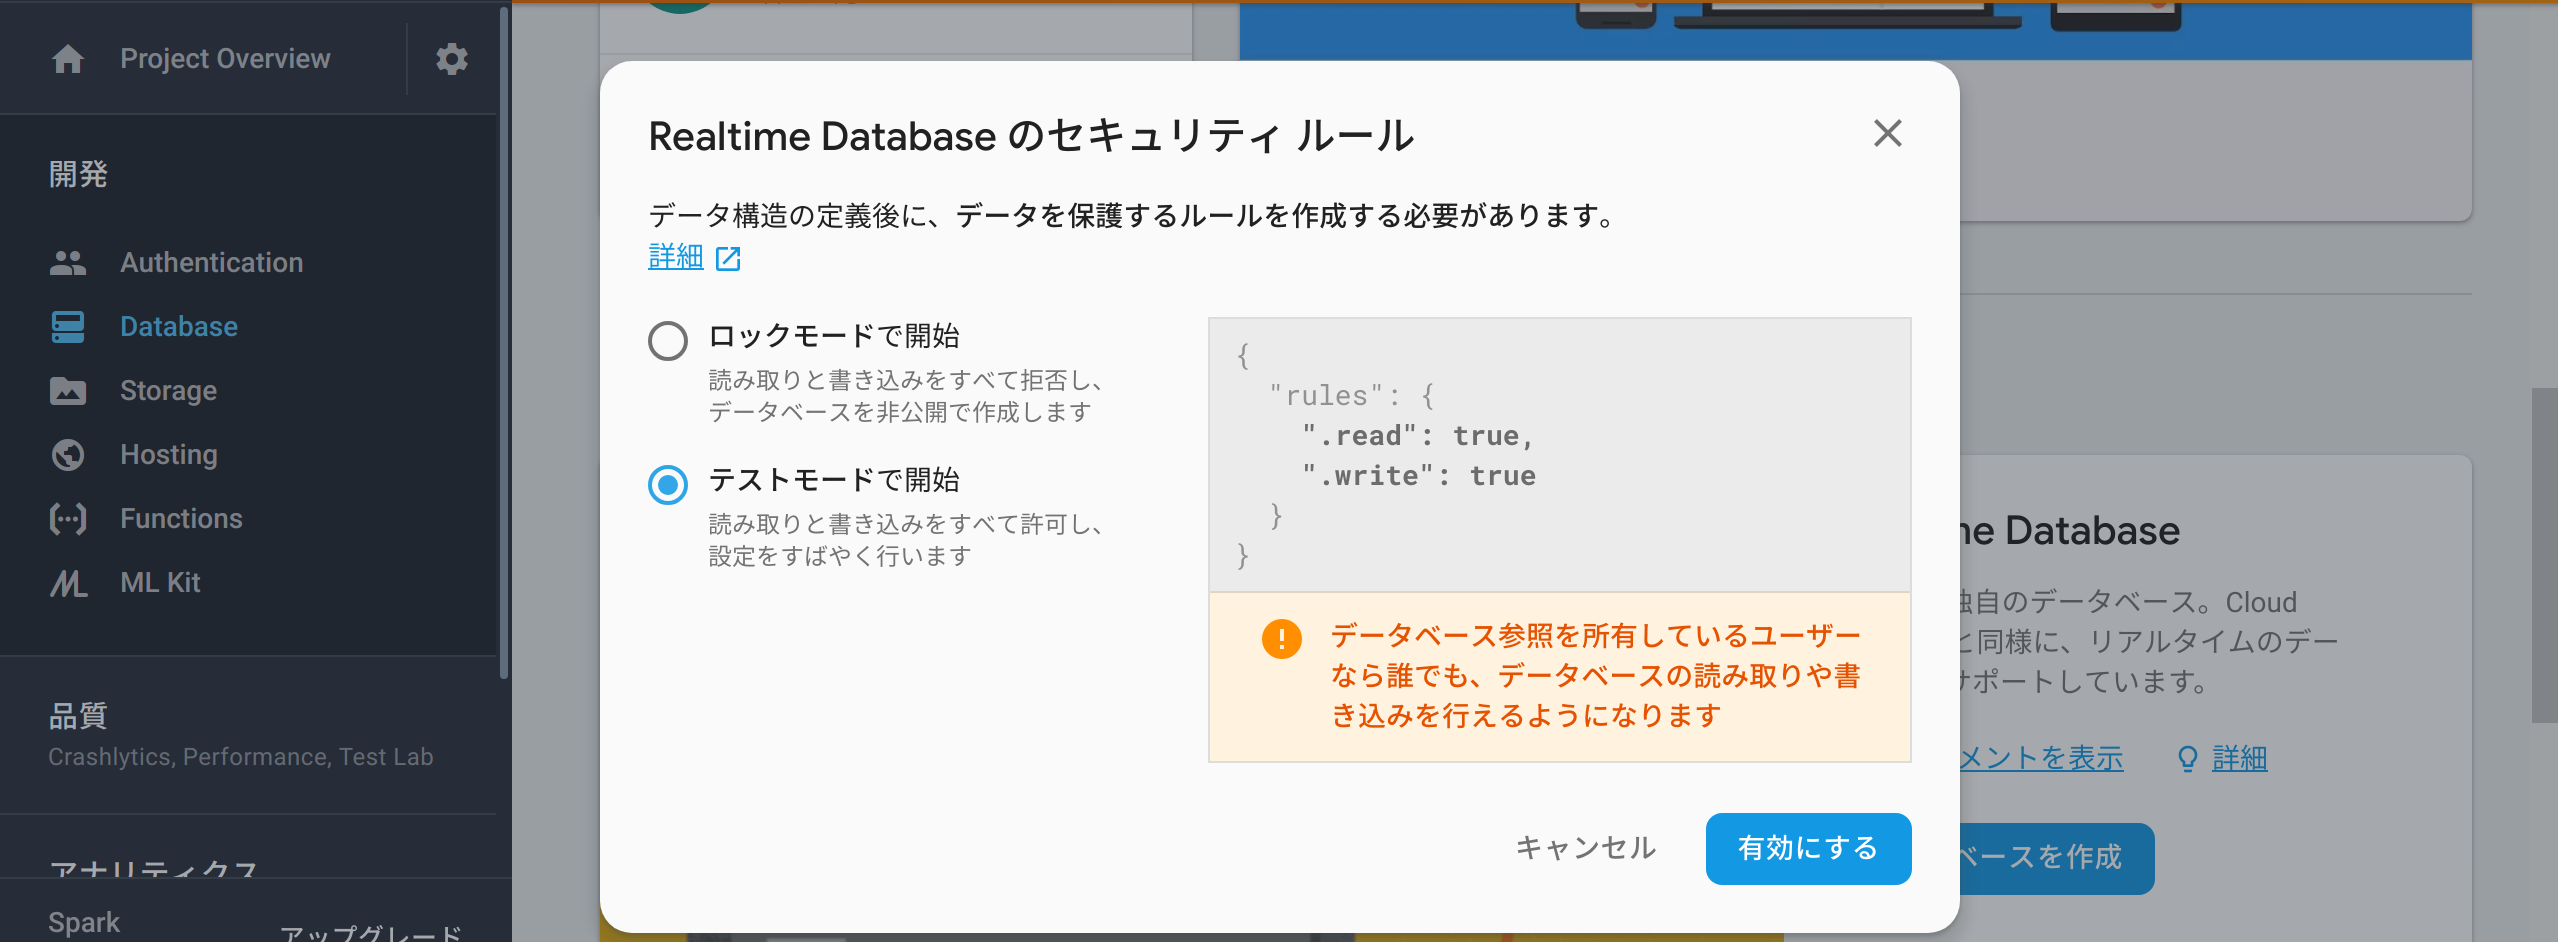The width and height of the screenshot is (2558, 942).
Task: Click the ".read": true line
Action: click(x=1417, y=436)
